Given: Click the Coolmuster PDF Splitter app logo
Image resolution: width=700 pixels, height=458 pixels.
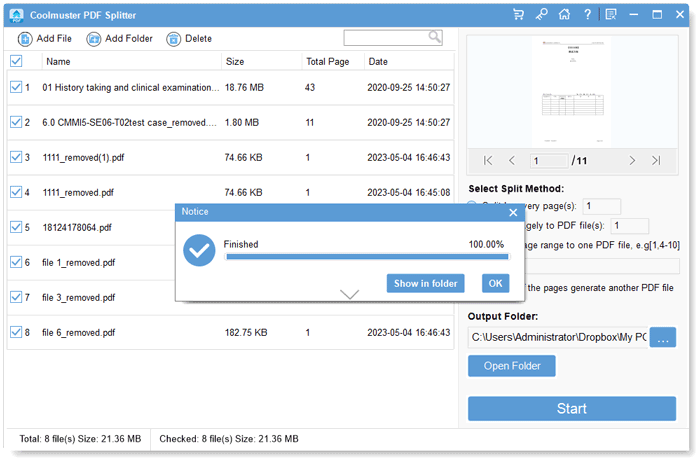Looking at the screenshot, I should pos(17,15).
